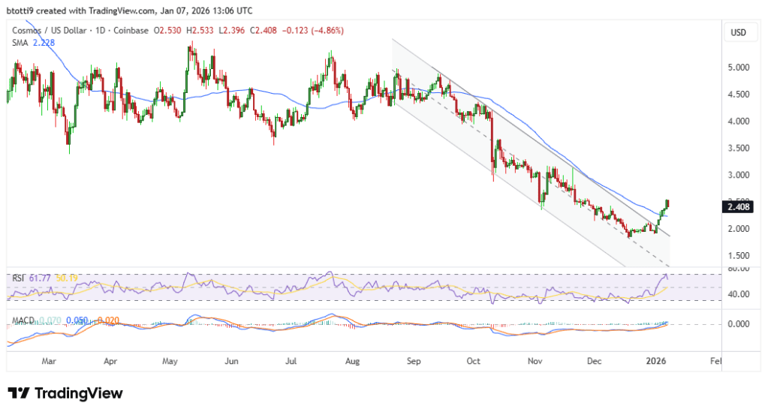Click the Jun label on time axis

[x=231, y=361]
